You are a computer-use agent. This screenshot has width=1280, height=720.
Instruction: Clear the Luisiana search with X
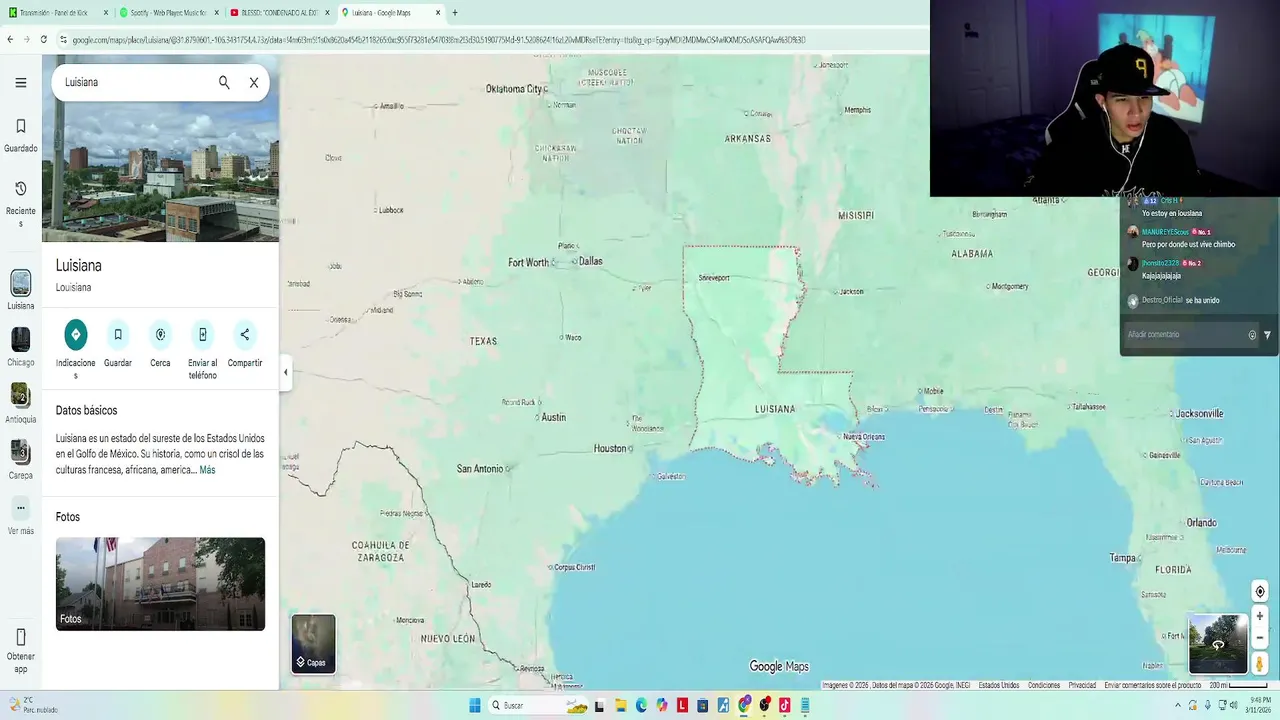[254, 82]
